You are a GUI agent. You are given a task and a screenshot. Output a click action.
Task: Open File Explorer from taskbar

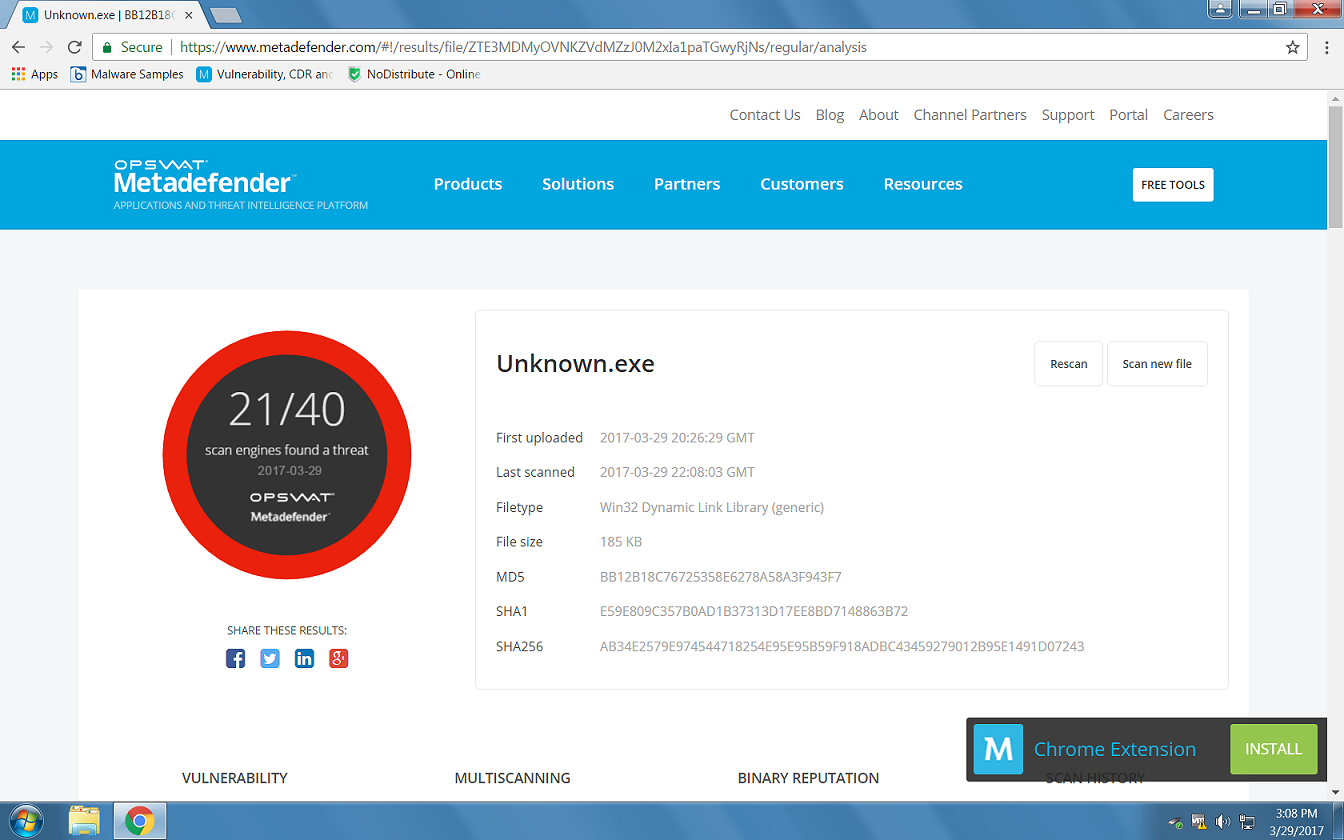tap(84, 821)
